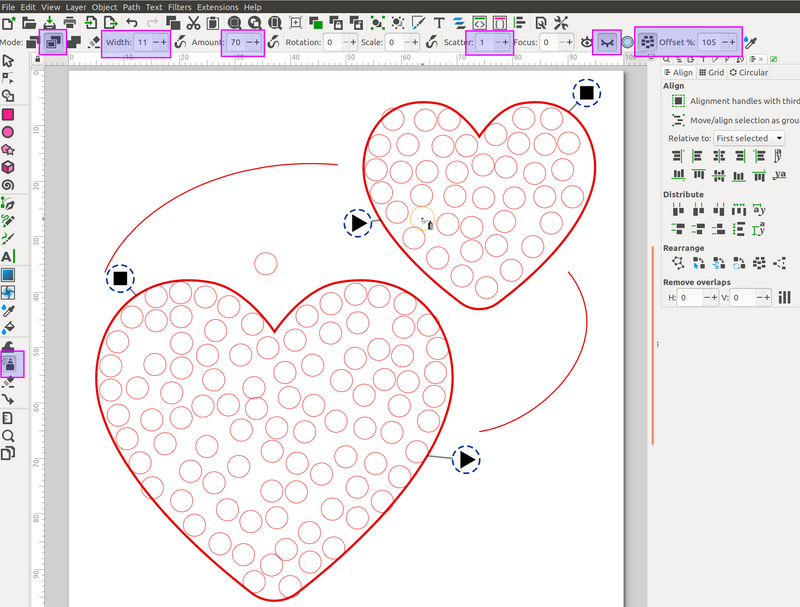Switch to the Grid tab
The image size is (800, 607).
click(711, 73)
